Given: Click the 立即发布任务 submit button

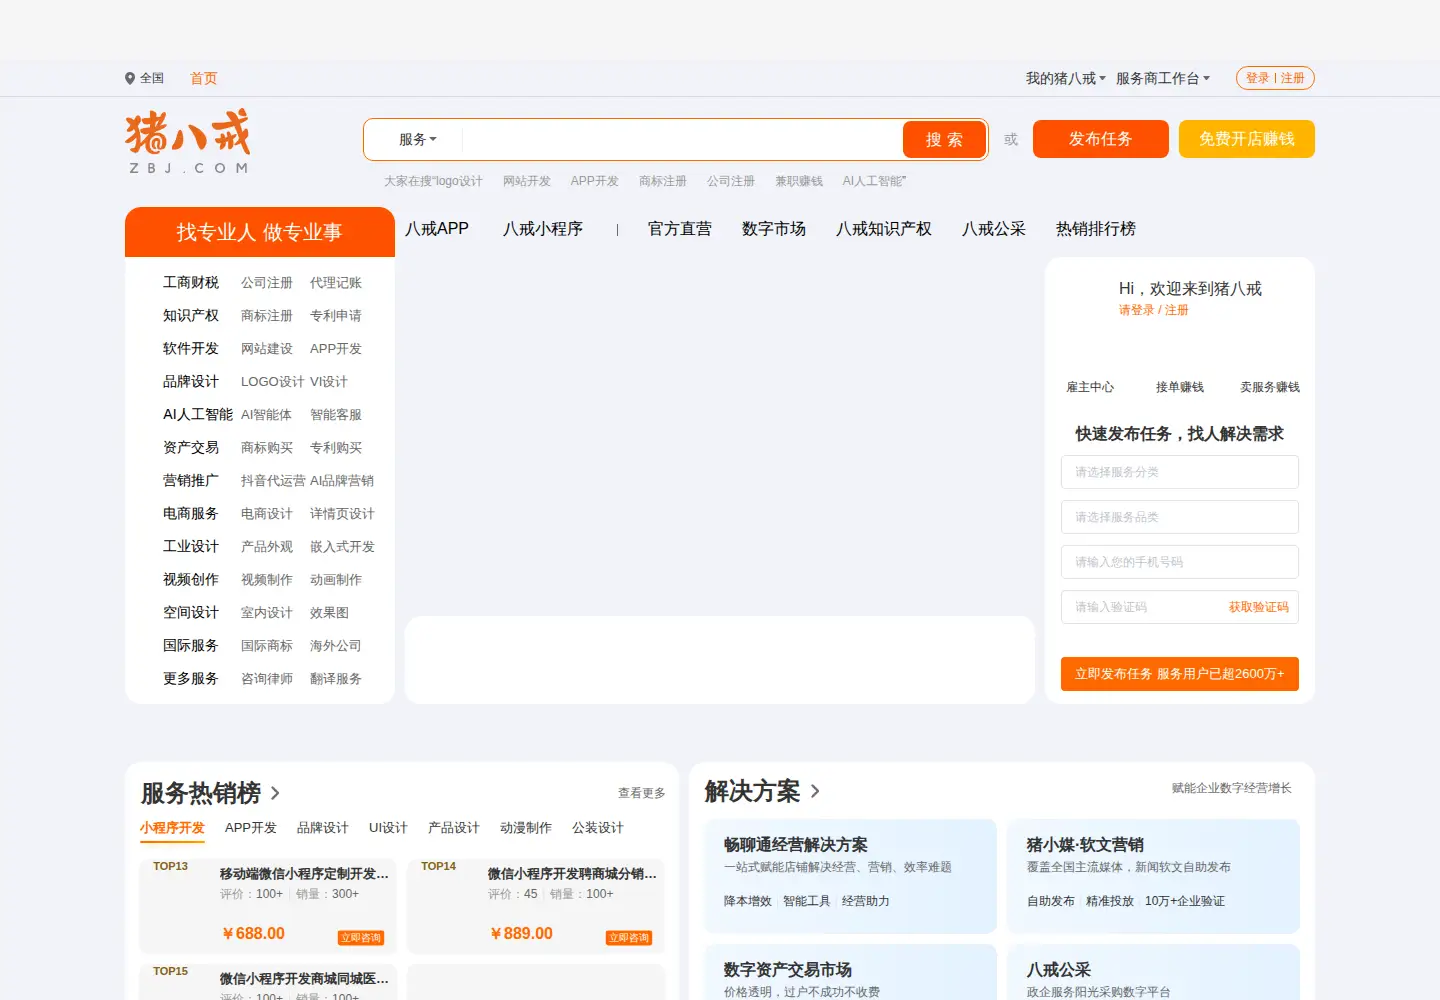Looking at the screenshot, I should click(x=1180, y=674).
